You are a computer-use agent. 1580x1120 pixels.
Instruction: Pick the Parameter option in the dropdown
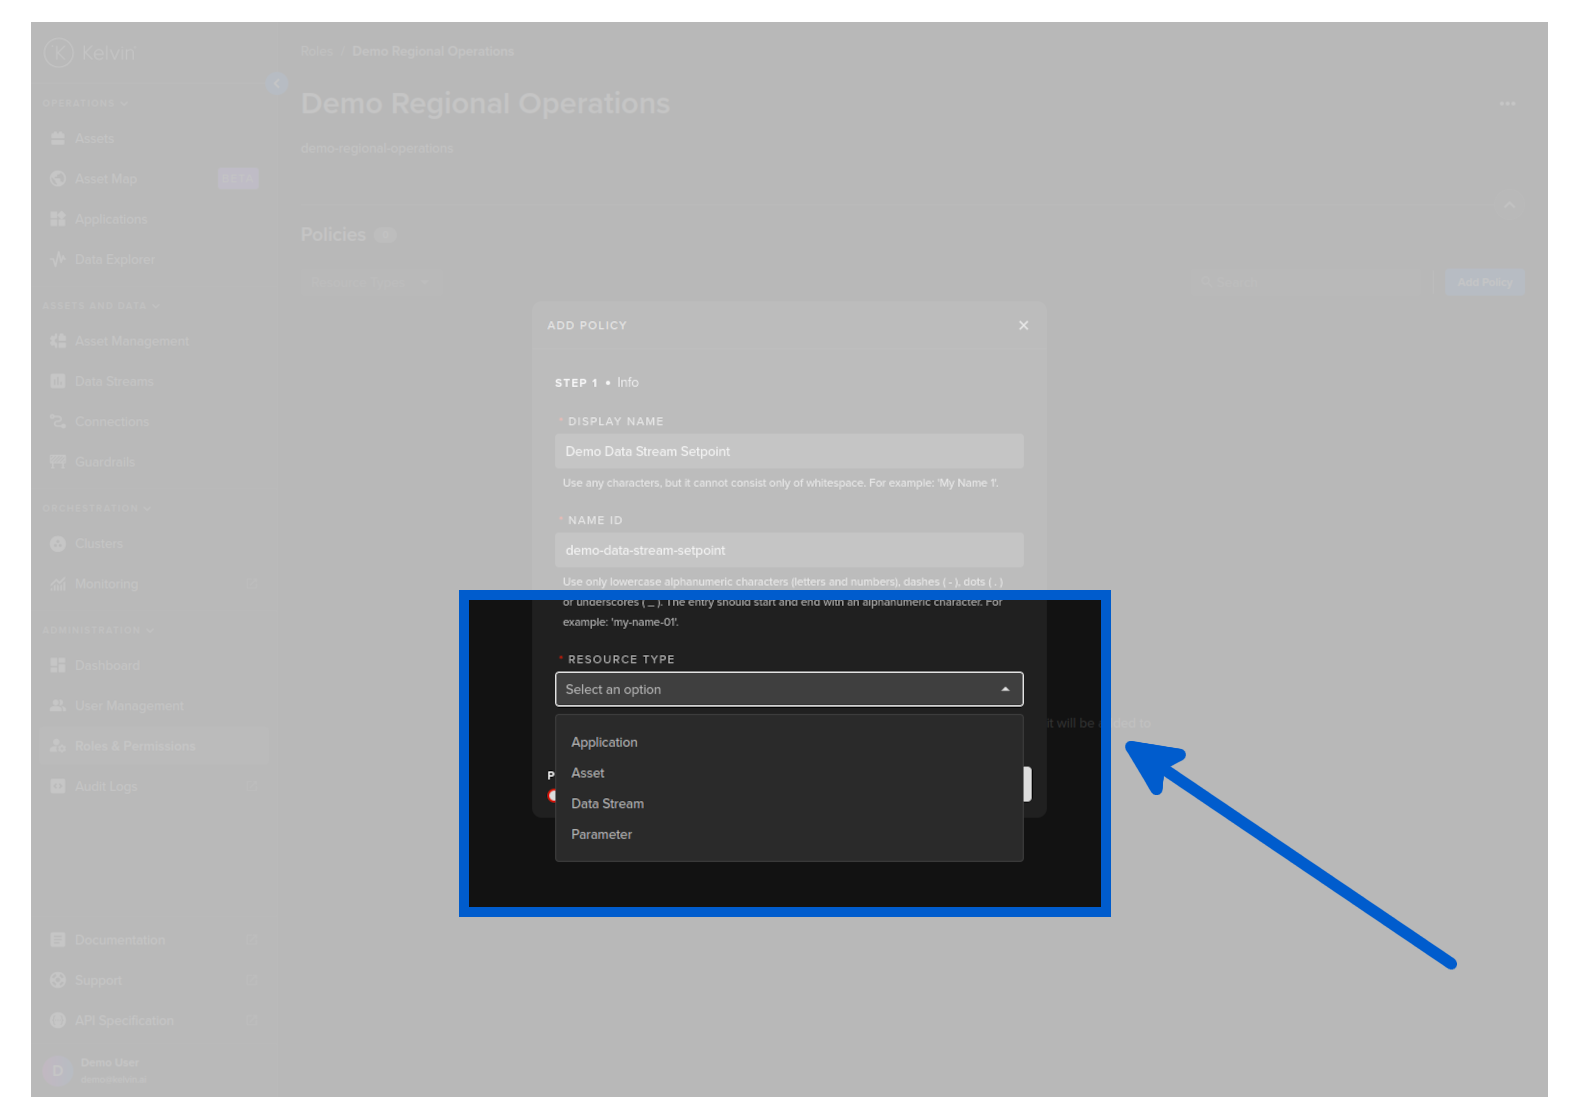click(x=601, y=835)
